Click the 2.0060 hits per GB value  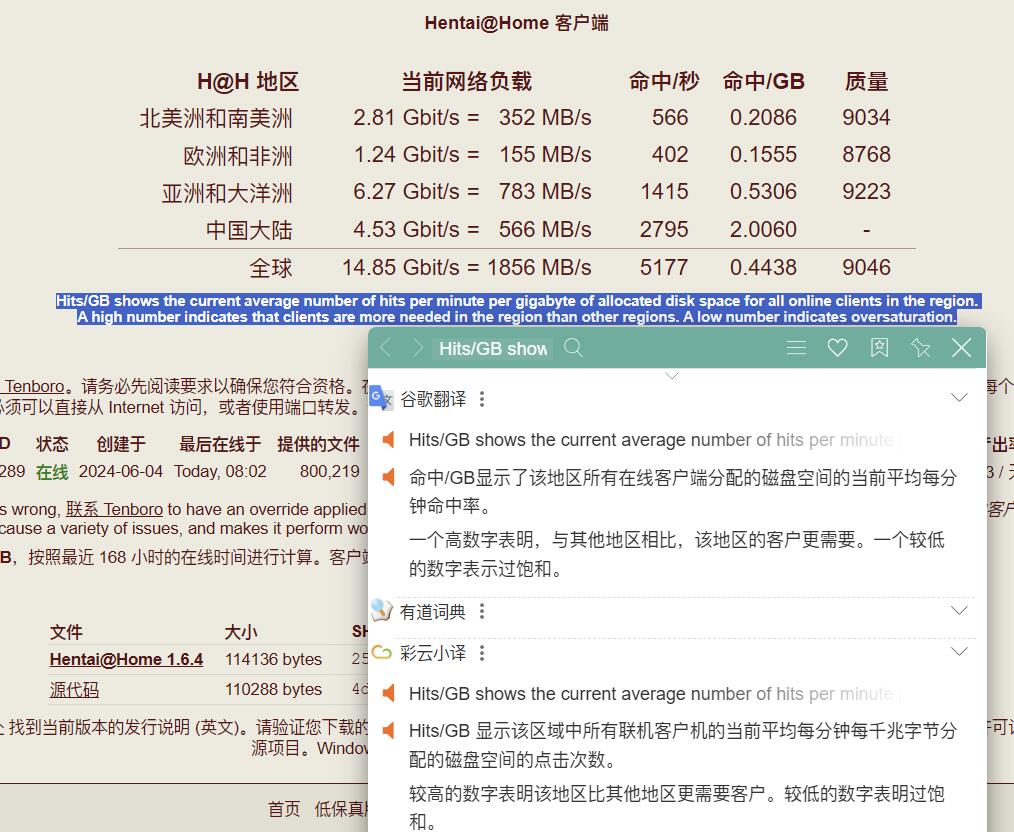[x=763, y=229]
